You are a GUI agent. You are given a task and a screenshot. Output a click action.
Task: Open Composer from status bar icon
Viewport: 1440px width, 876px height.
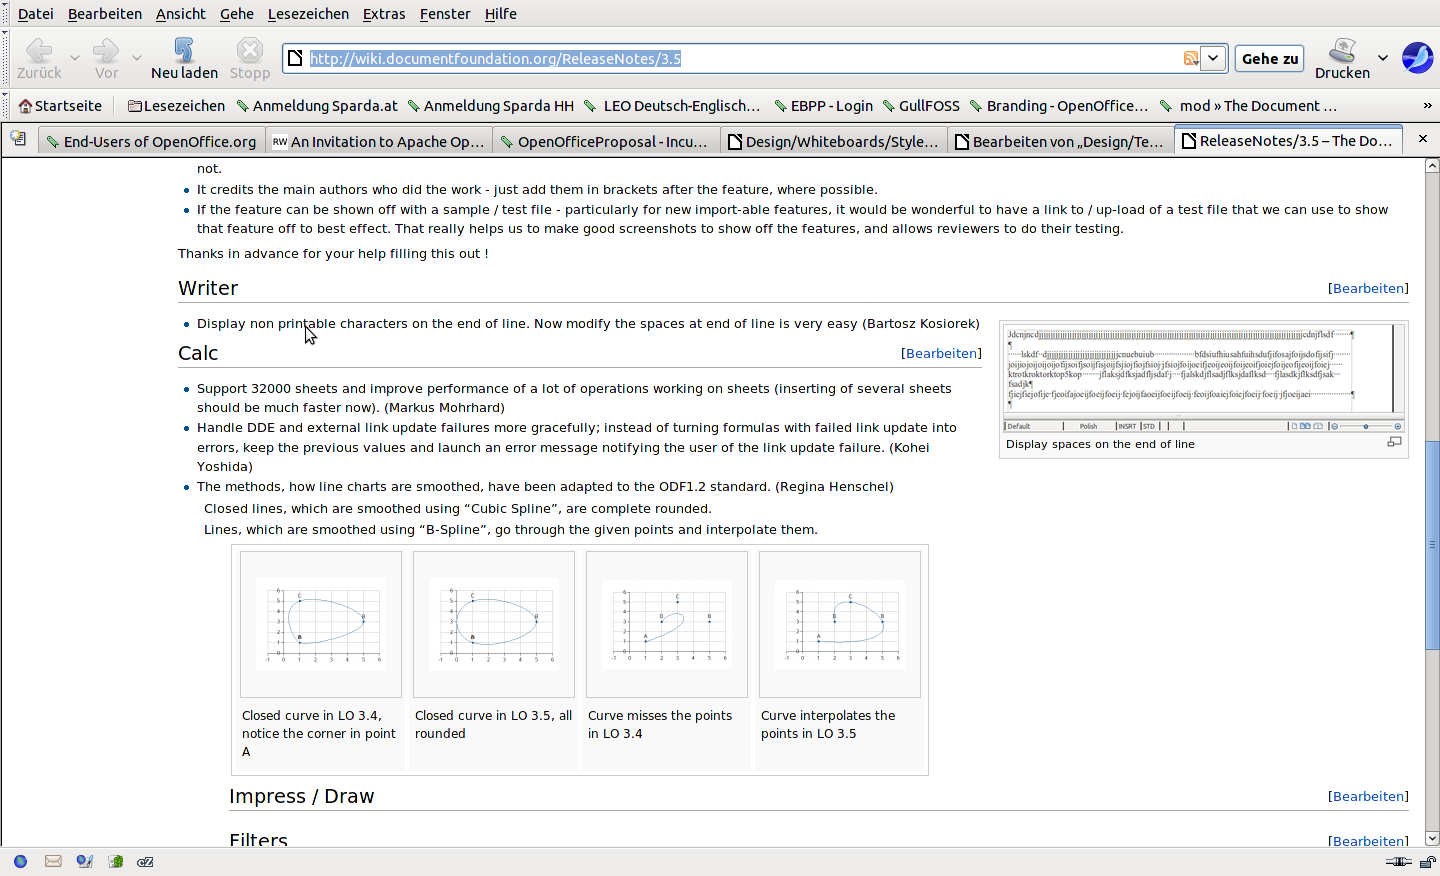[85, 861]
